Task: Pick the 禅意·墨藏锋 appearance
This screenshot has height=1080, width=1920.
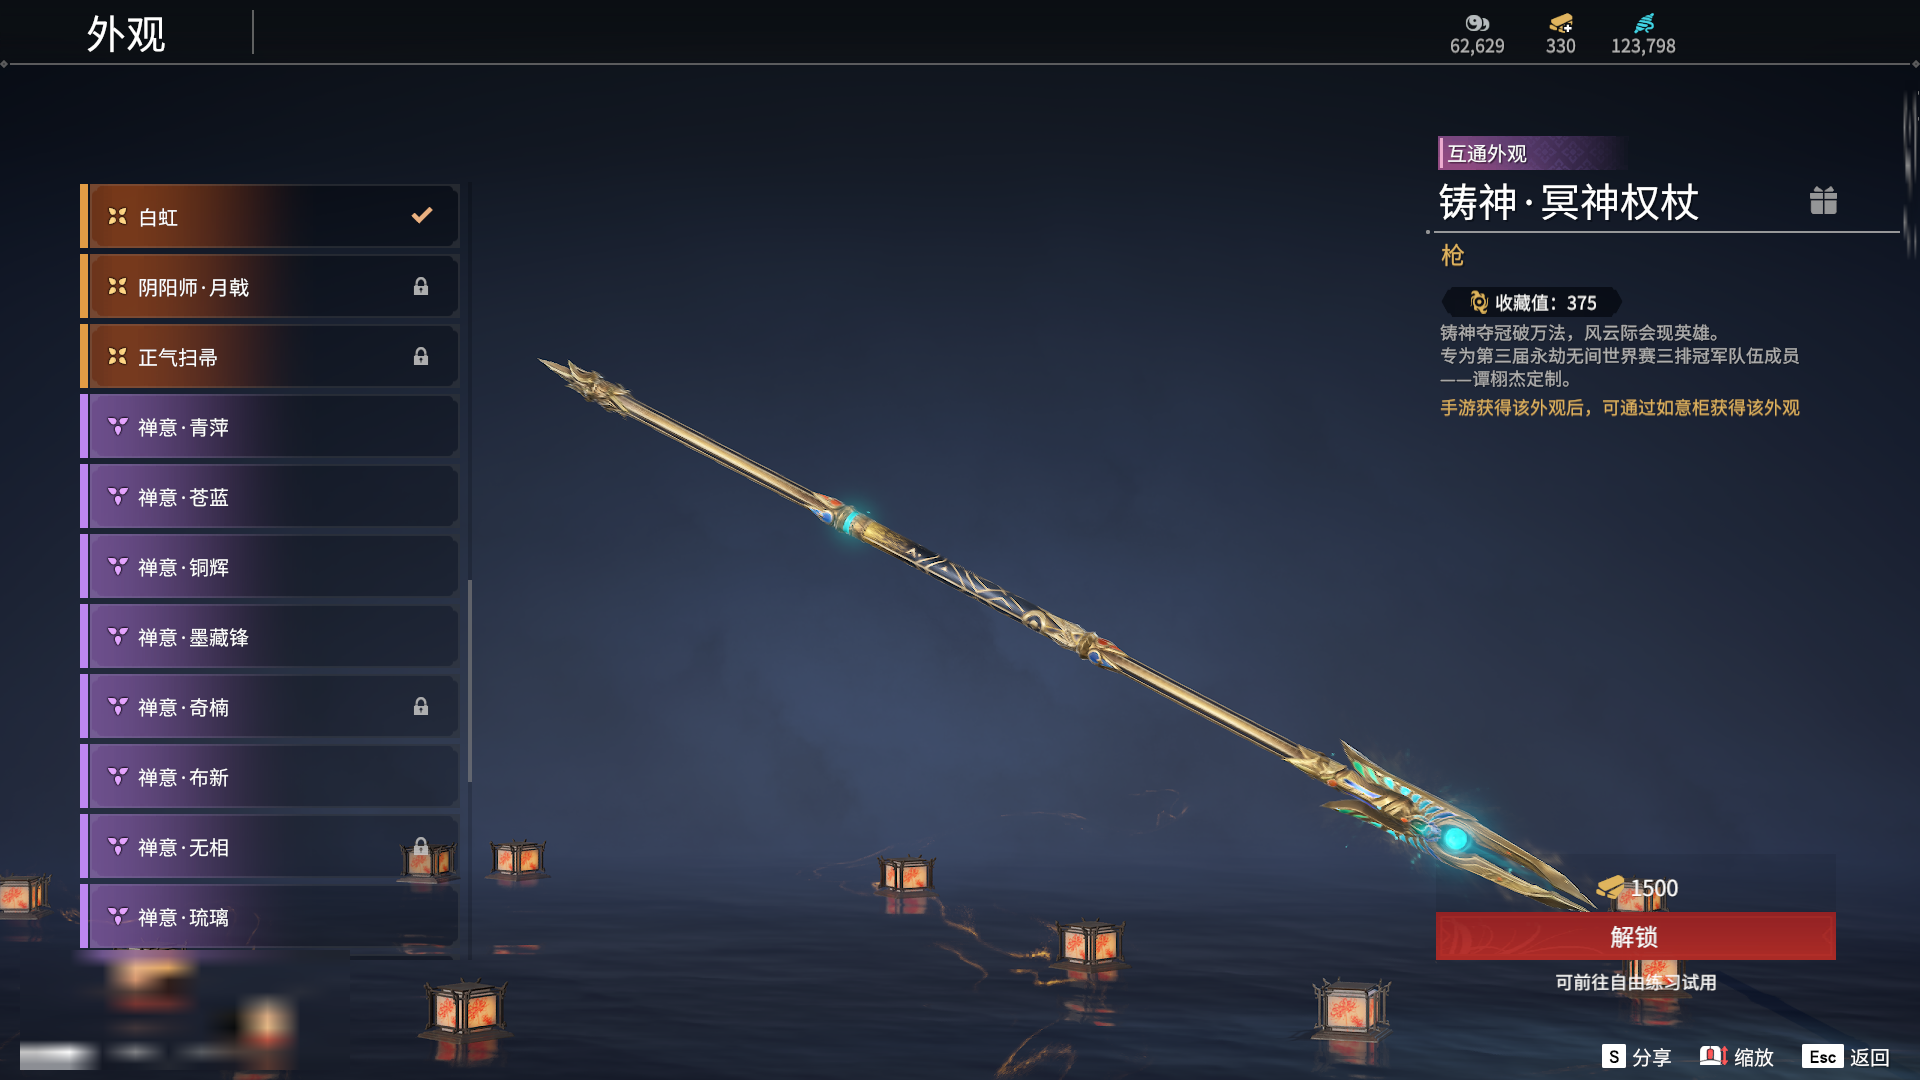Action: click(x=270, y=637)
